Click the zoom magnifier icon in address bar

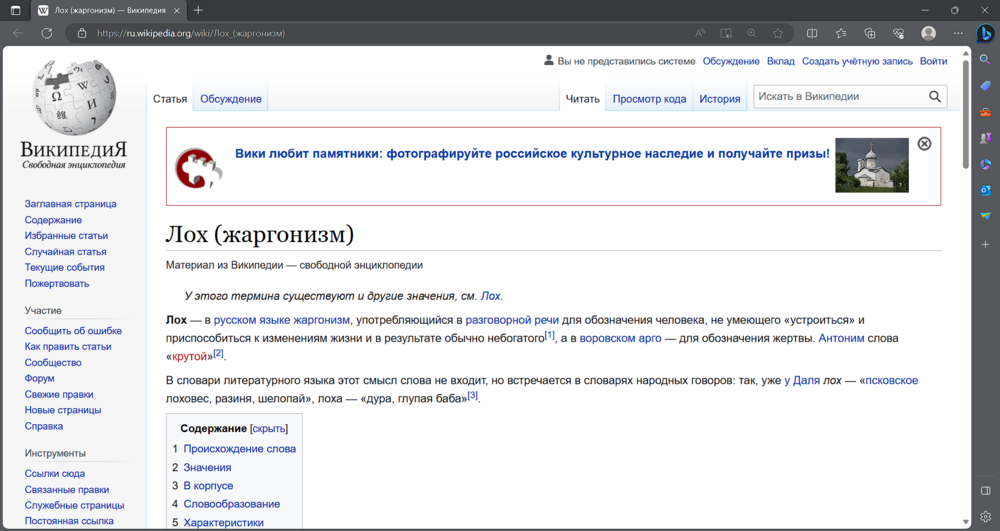[752, 33]
